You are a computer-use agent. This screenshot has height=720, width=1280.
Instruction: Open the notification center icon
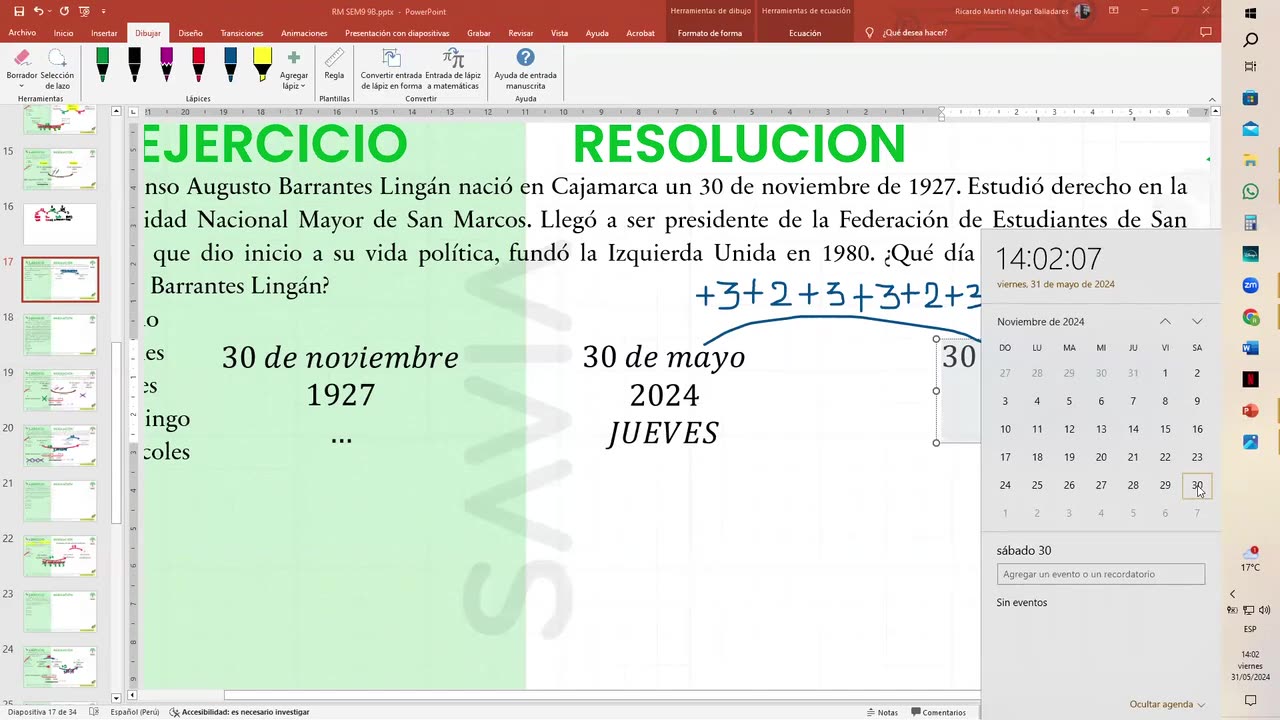tap(1250, 701)
